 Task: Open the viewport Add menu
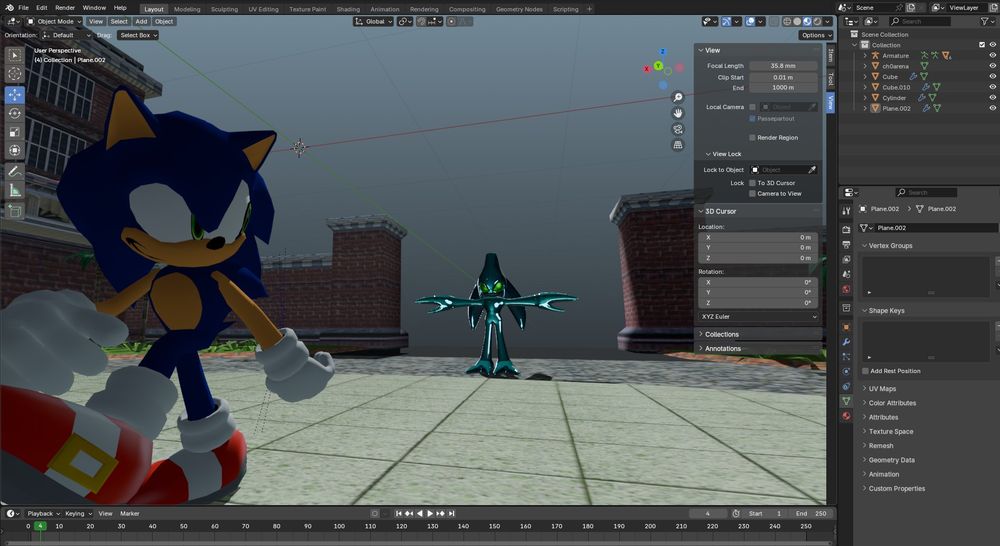coord(141,21)
